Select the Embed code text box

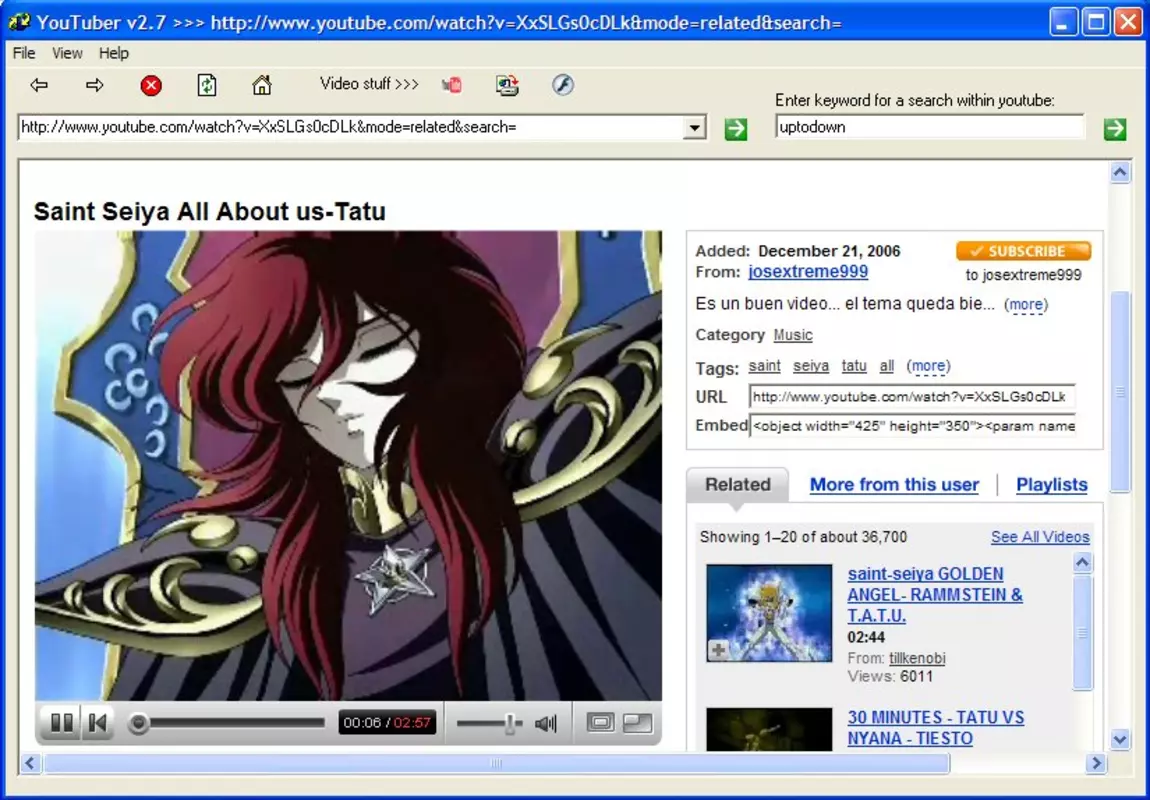click(x=912, y=426)
